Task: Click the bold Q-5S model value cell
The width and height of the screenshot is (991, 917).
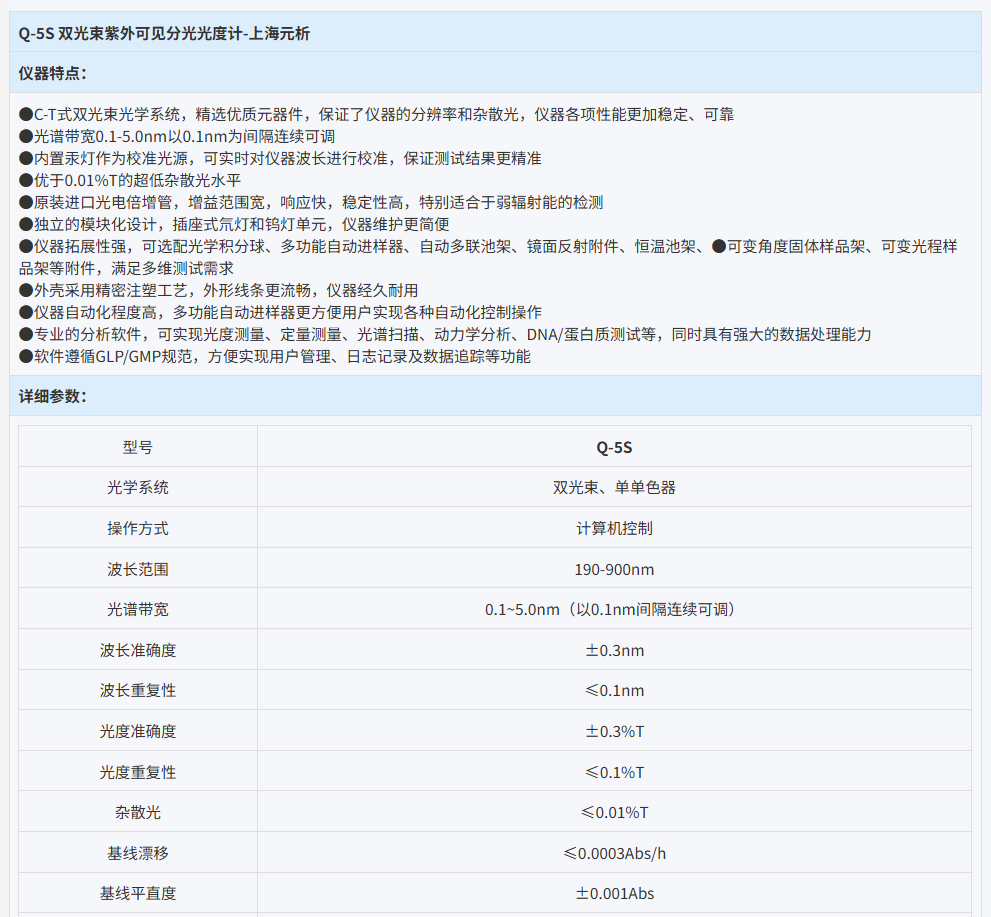Action: tap(614, 447)
